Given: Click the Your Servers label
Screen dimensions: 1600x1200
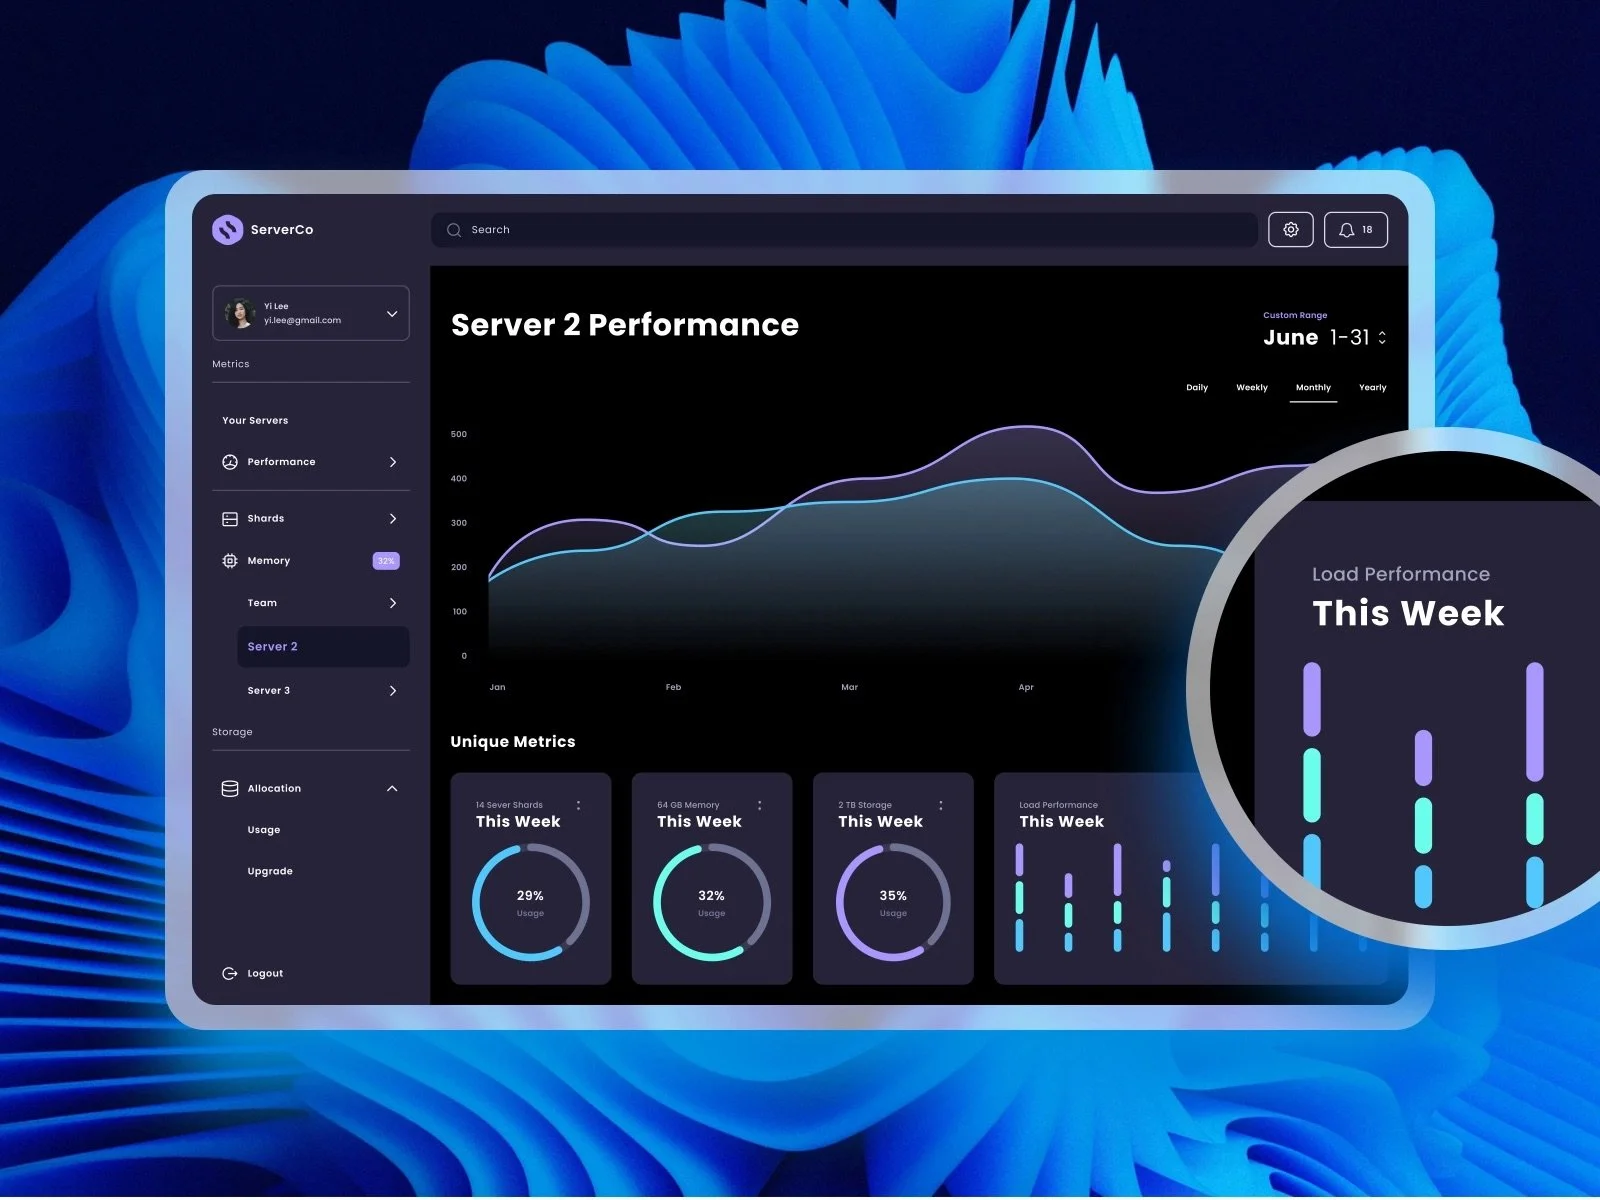Looking at the screenshot, I should [x=255, y=421].
